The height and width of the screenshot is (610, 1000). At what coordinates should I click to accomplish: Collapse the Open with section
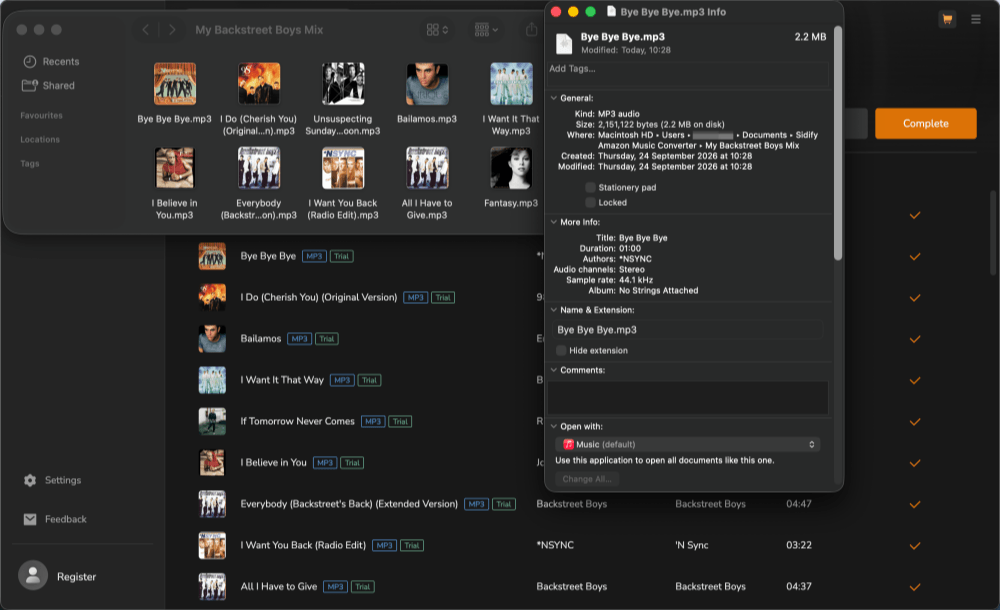[x=554, y=426]
